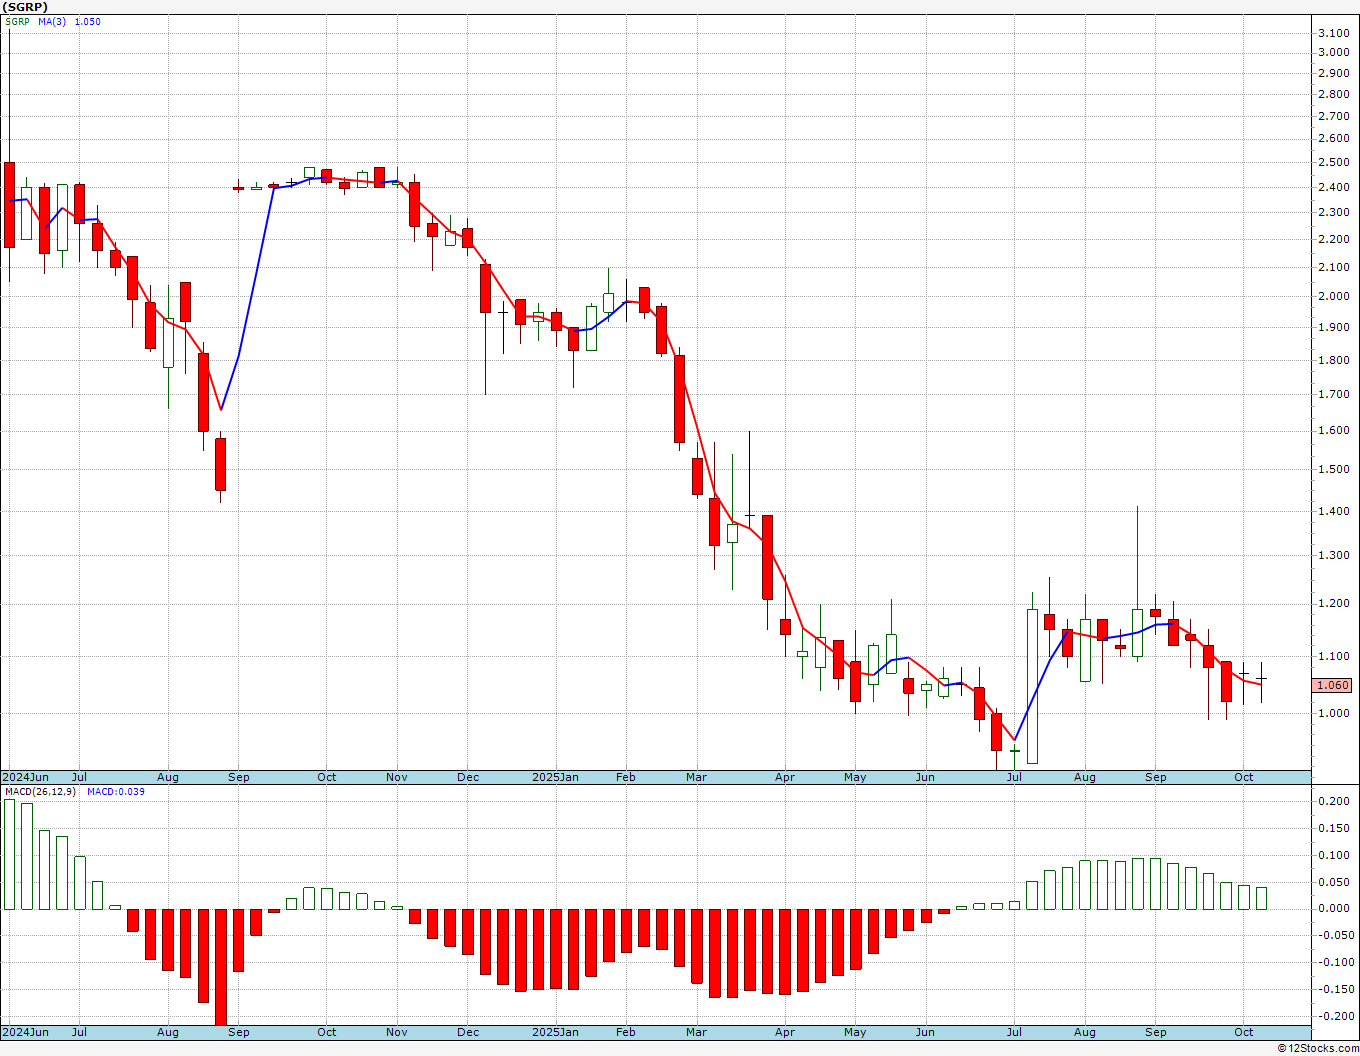The image size is (1360, 1056).
Task: Click Apr on the price chart date axis
Action: (785, 777)
